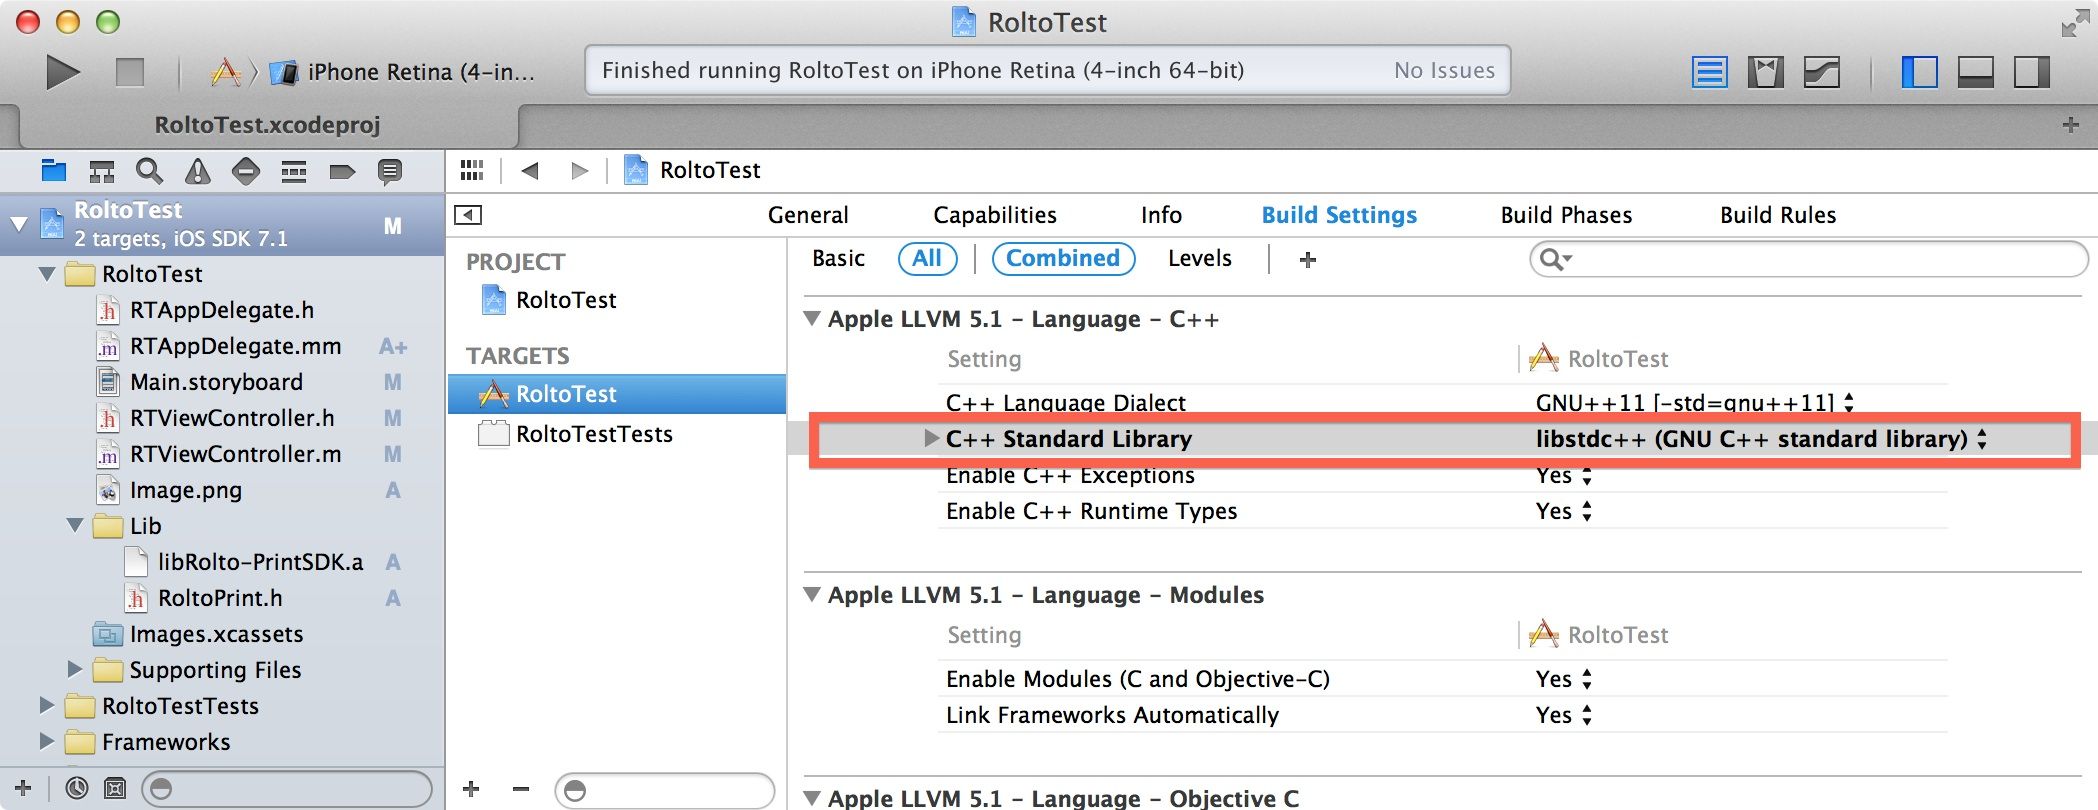Remove the selected target with minus

coord(520,789)
